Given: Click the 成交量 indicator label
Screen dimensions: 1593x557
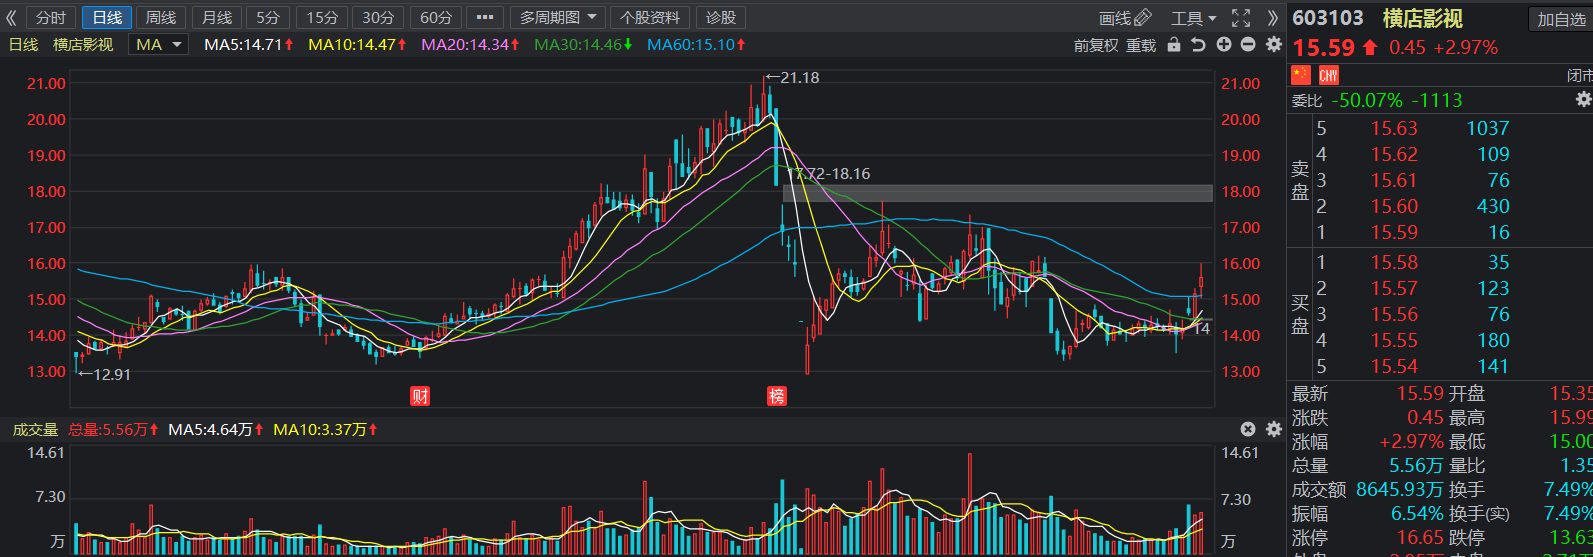Looking at the screenshot, I should (35, 430).
